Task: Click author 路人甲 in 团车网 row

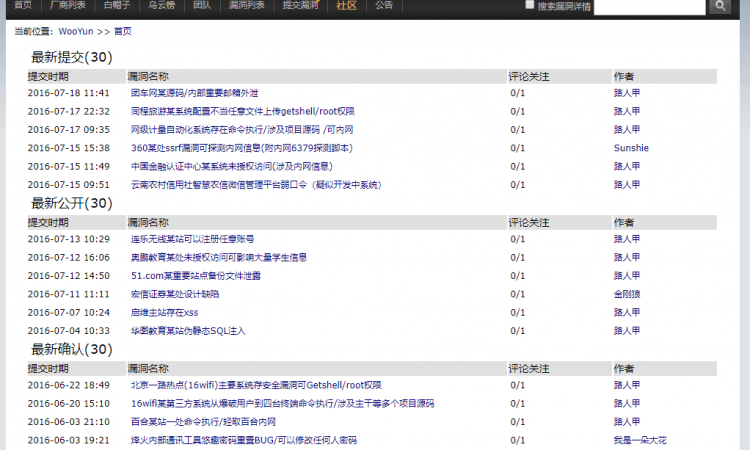Action: (627, 93)
